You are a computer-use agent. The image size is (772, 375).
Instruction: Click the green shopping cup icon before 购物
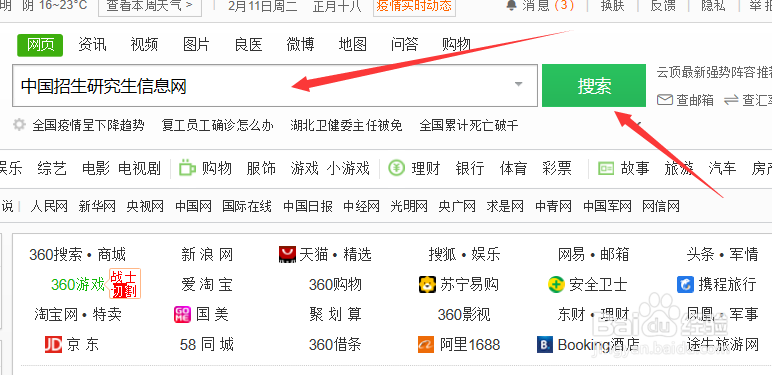coord(187,168)
